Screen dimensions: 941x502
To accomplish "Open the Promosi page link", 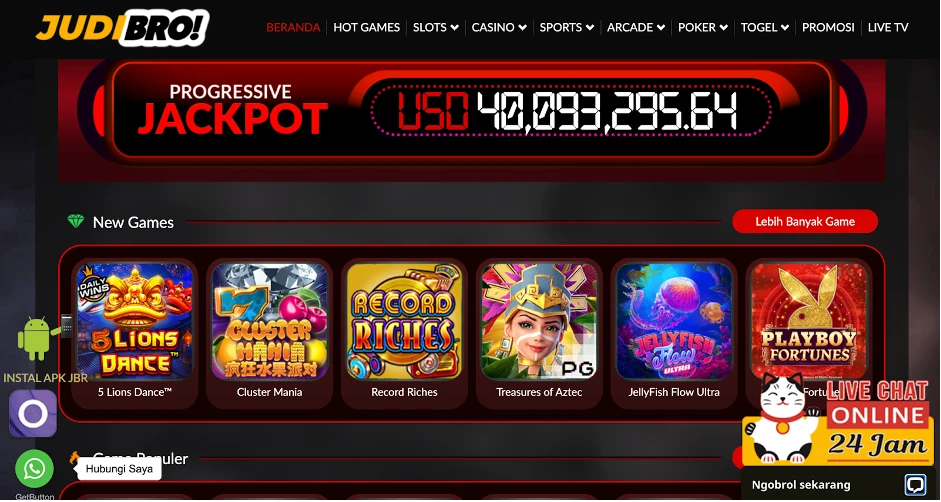I will [828, 27].
